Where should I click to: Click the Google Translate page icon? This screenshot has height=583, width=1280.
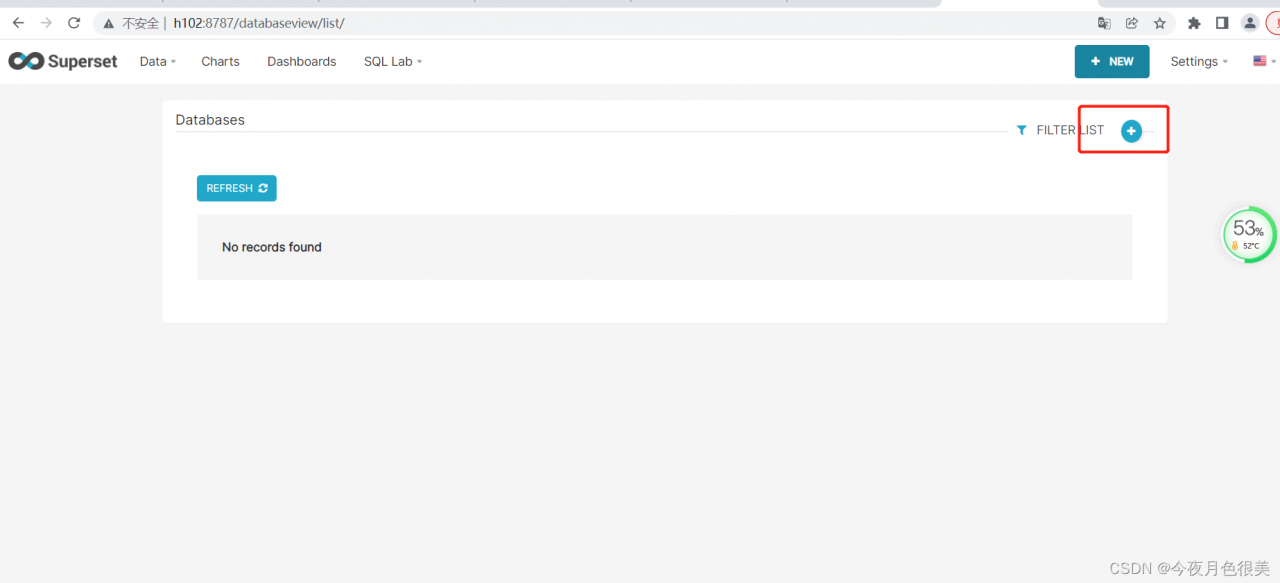[1104, 23]
